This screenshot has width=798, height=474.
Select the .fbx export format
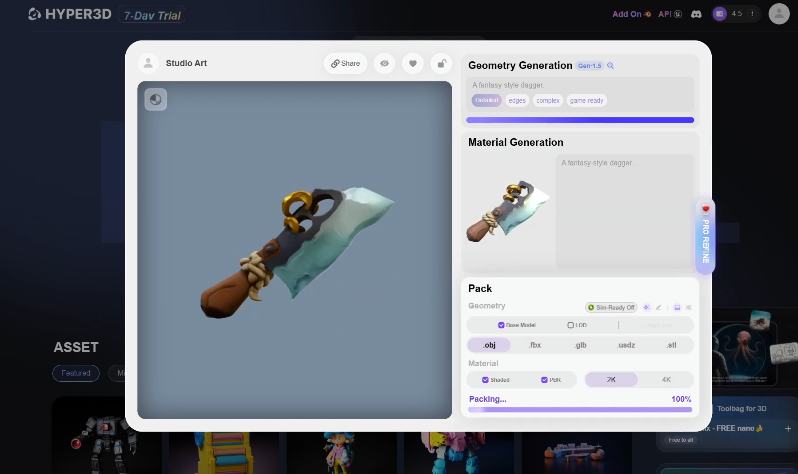pos(534,345)
